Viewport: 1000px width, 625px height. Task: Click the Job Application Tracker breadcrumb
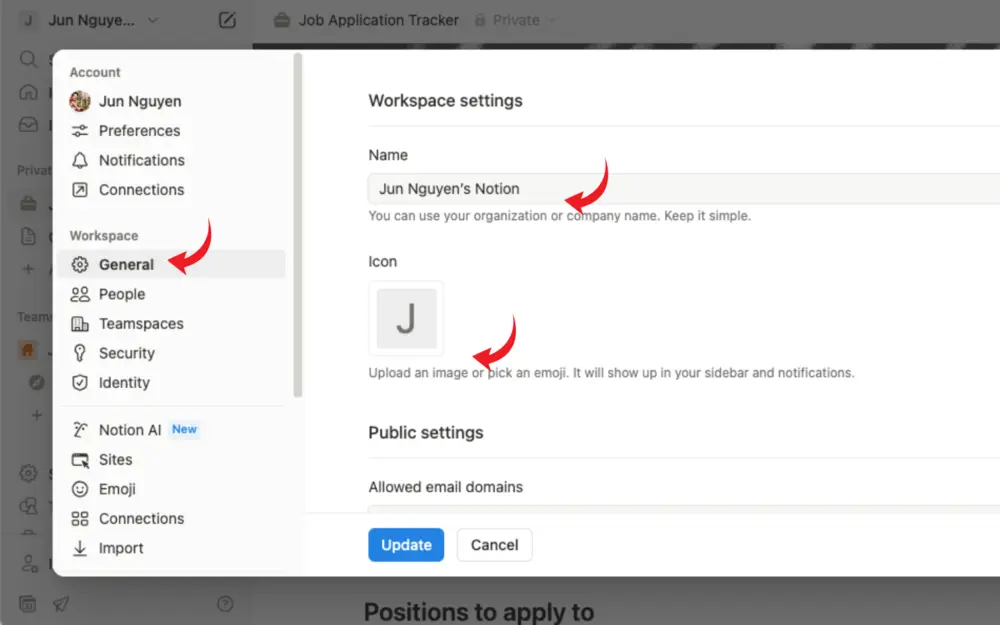(x=366, y=20)
